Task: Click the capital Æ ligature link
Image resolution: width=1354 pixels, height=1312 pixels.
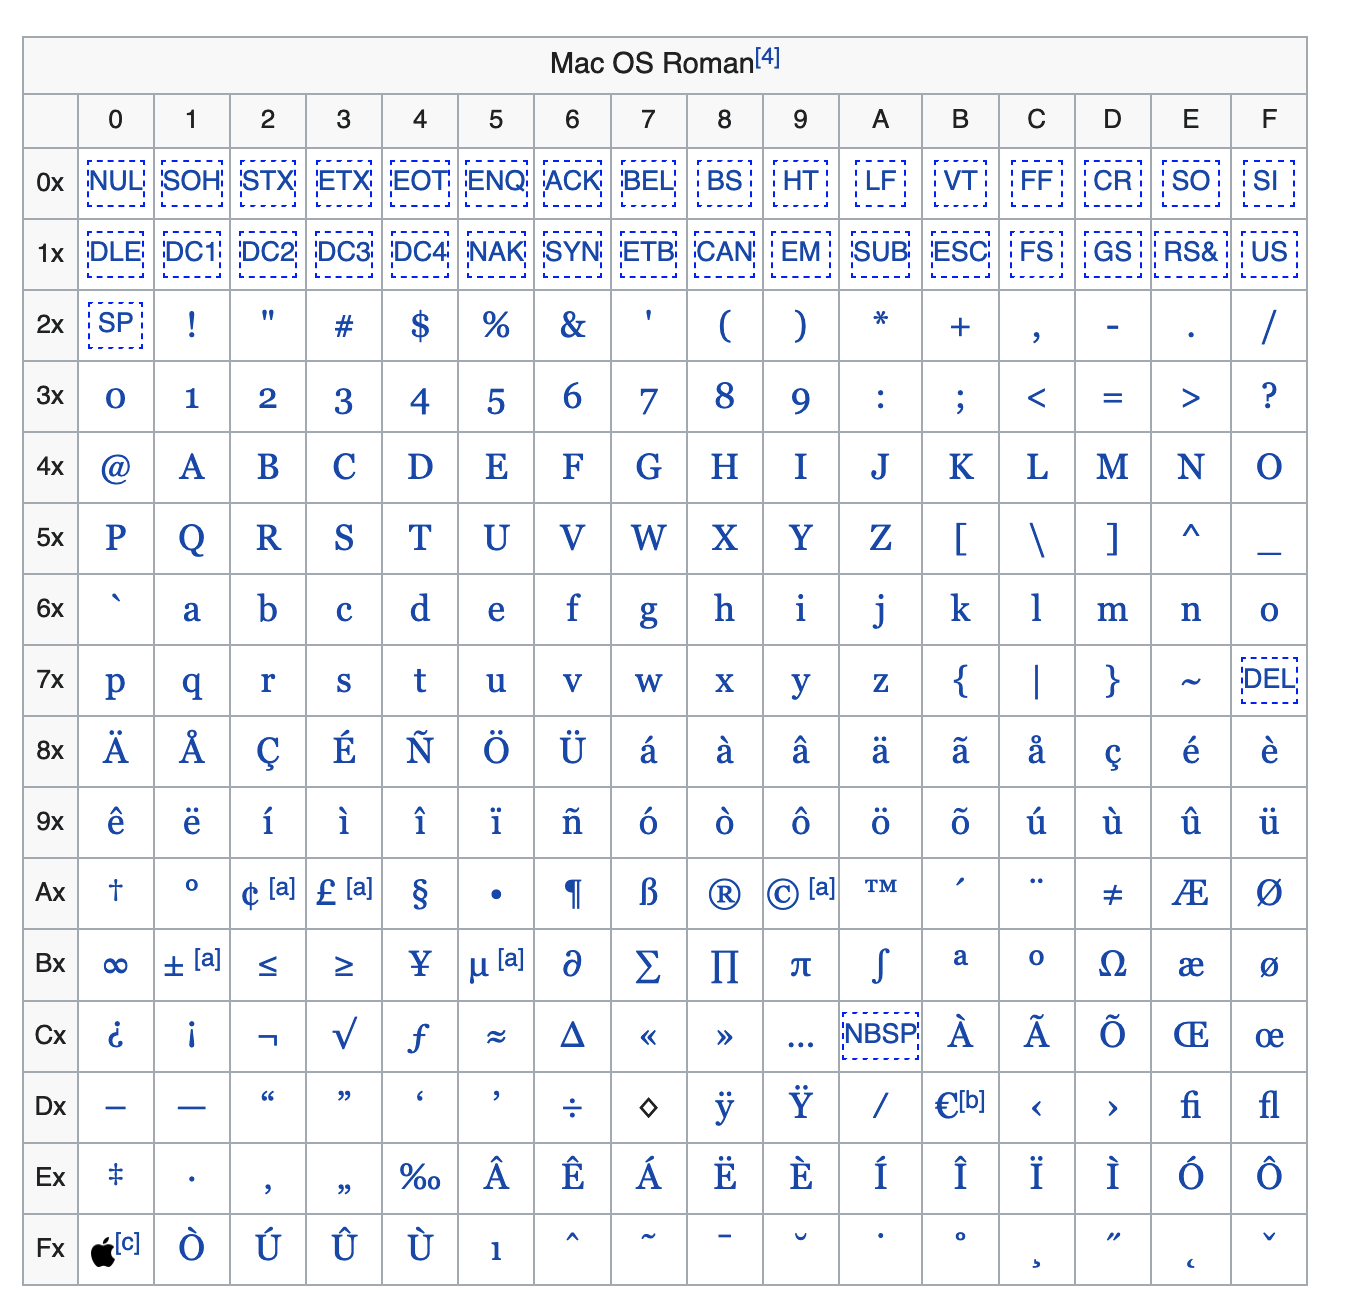Action: [x=1191, y=893]
